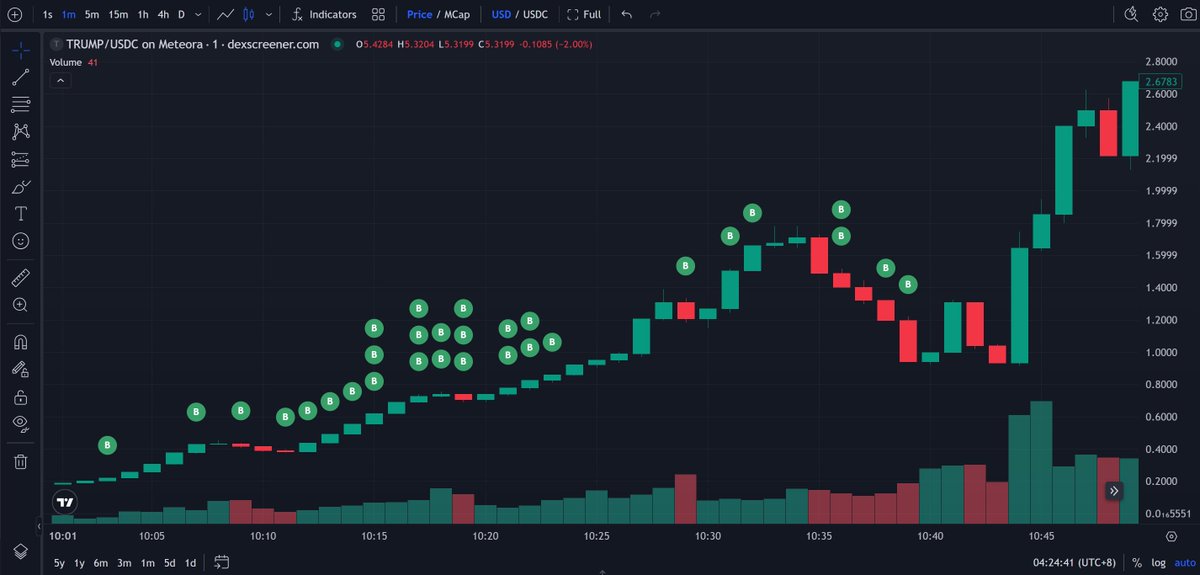Collapse the indicator legend chevron
Viewport: 1200px width, 575px height.
click(x=59, y=80)
